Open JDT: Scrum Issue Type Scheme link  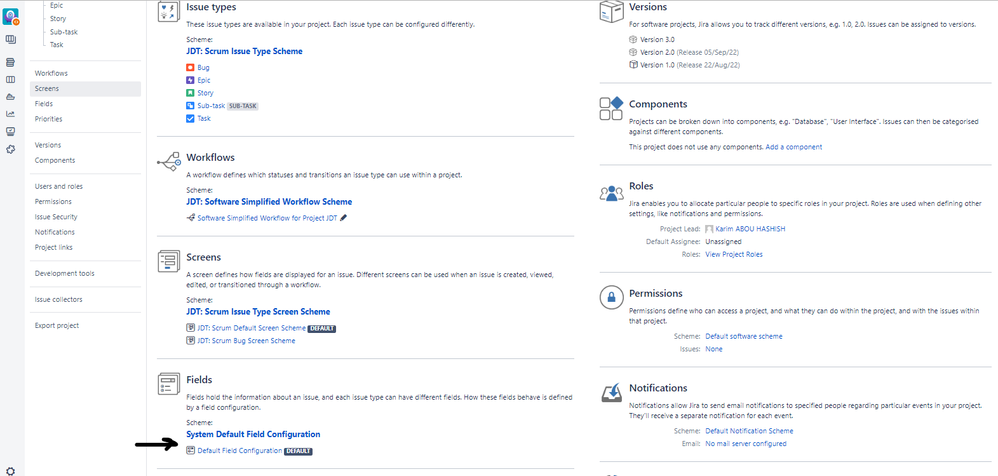(x=244, y=51)
